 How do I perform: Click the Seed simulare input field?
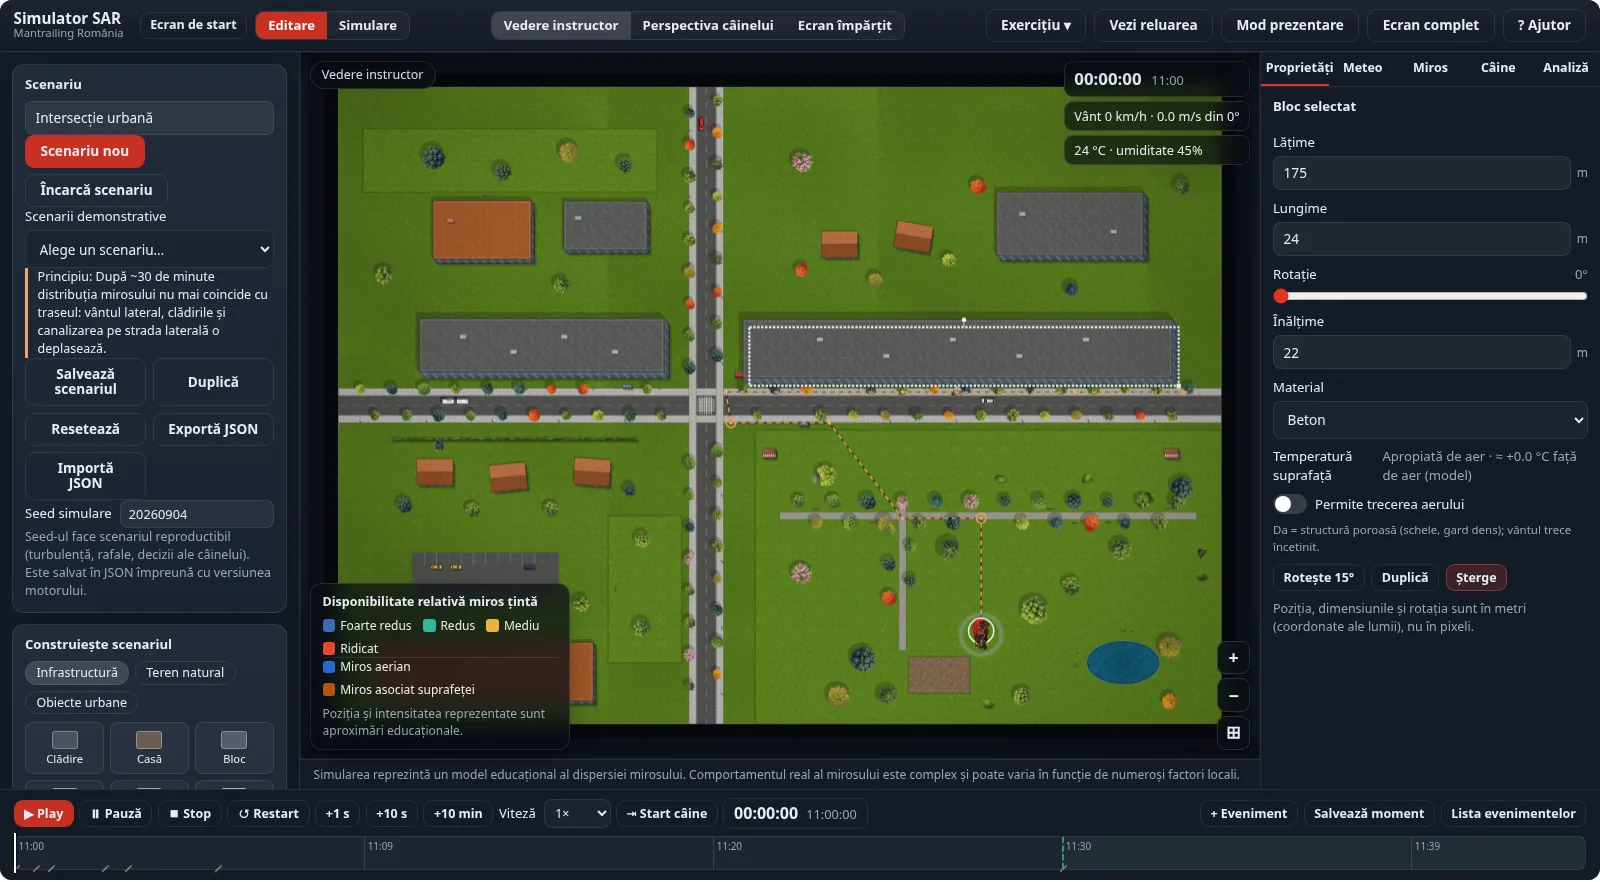197,514
